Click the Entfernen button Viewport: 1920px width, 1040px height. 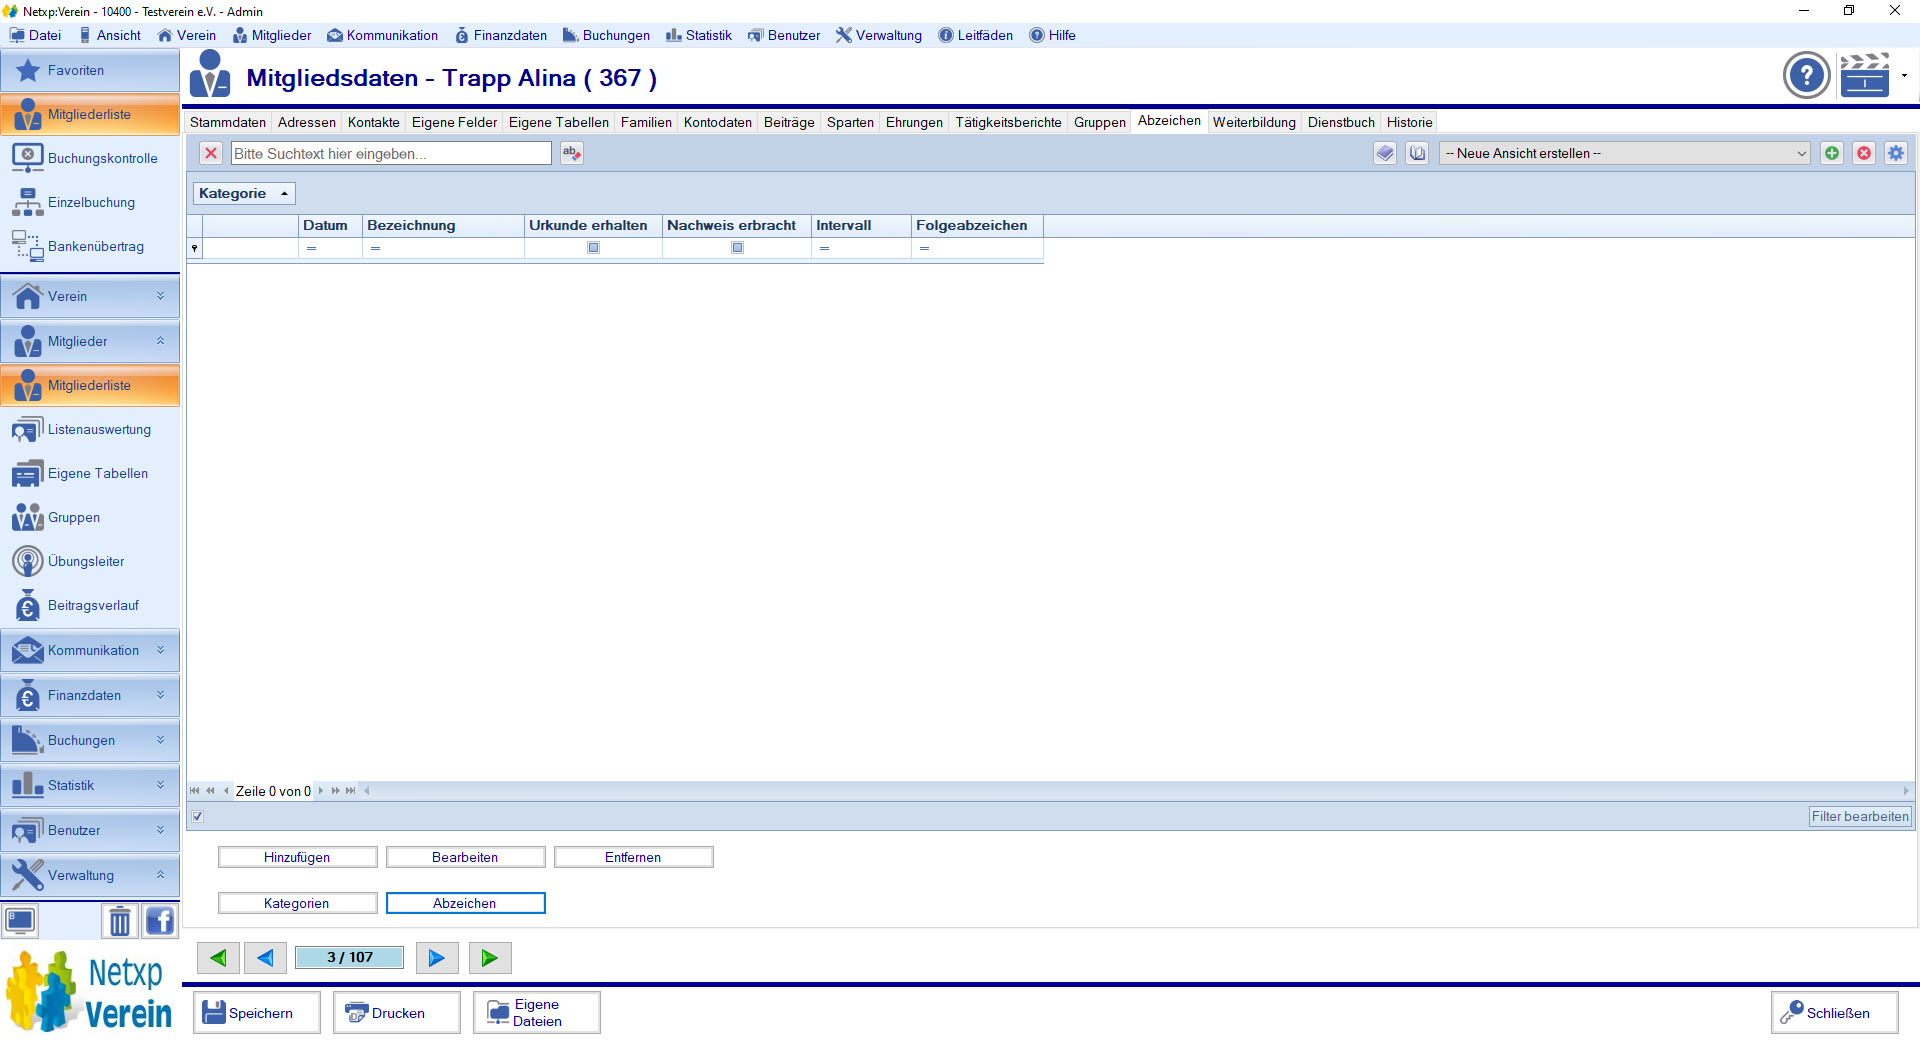[x=633, y=857]
